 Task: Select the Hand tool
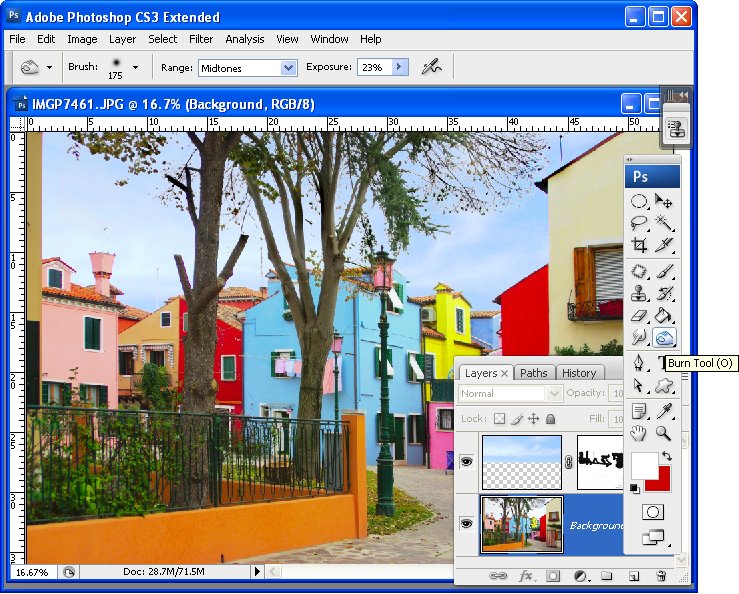[639, 433]
